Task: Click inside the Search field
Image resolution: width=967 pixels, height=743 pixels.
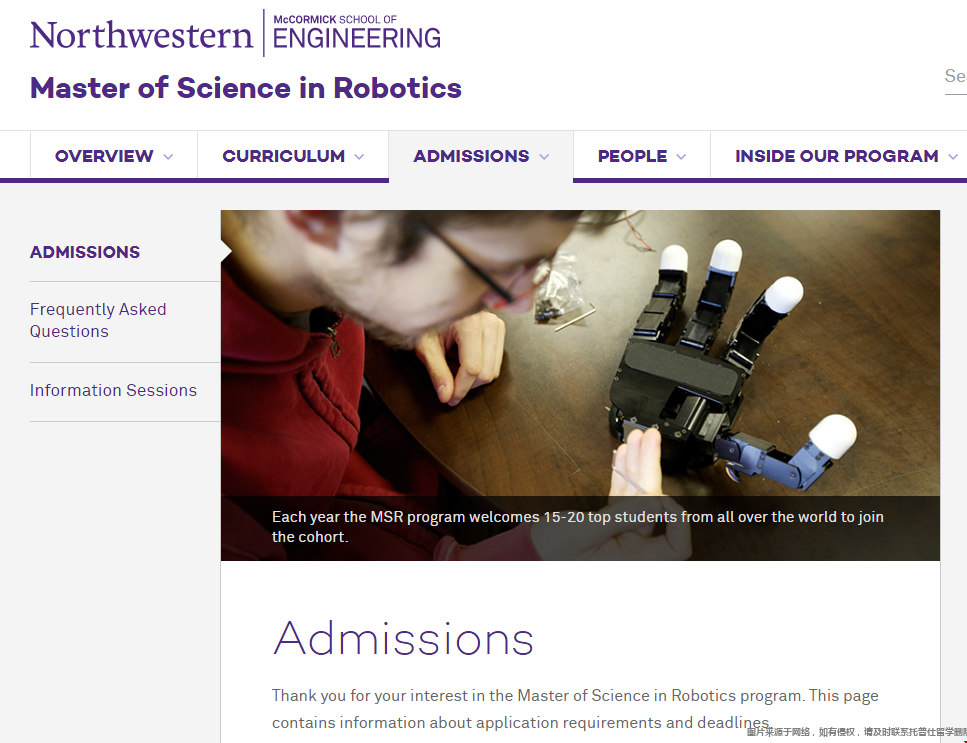Action: (956, 78)
